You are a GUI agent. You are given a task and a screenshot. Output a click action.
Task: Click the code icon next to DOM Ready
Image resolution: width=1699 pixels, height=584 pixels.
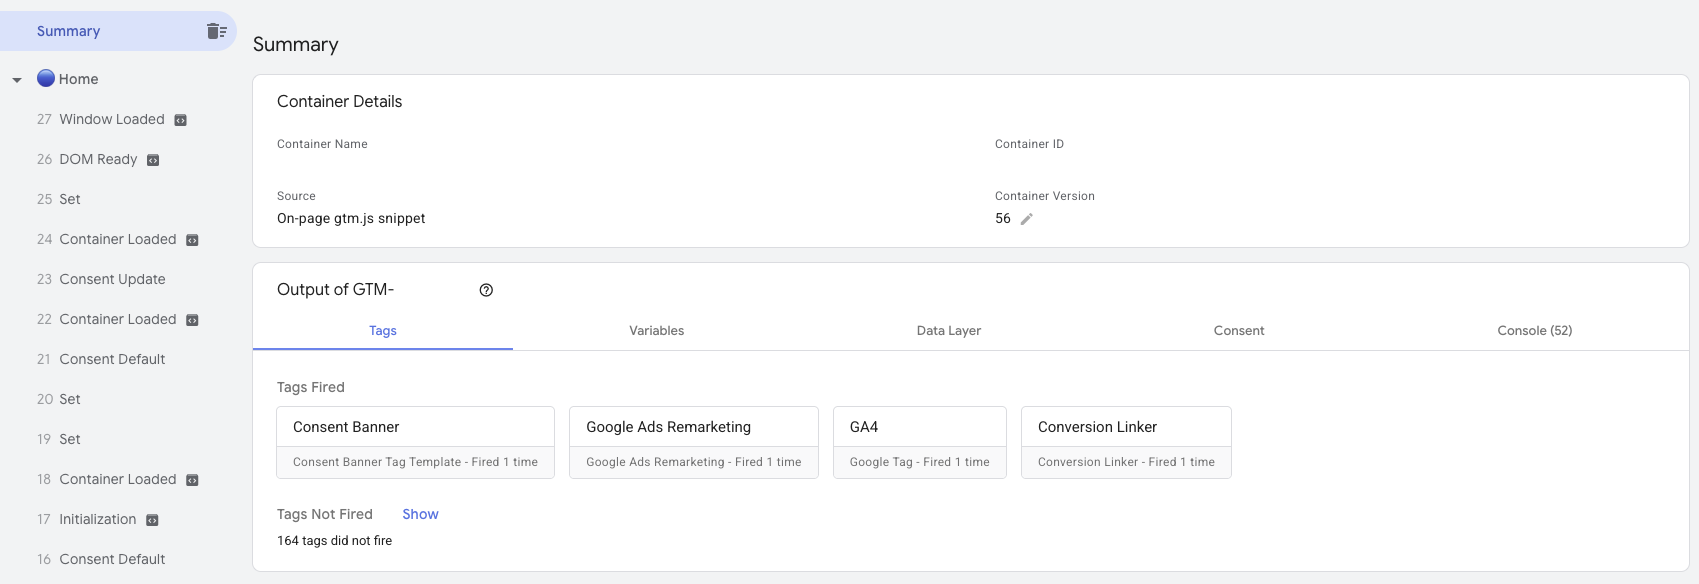click(153, 160)
